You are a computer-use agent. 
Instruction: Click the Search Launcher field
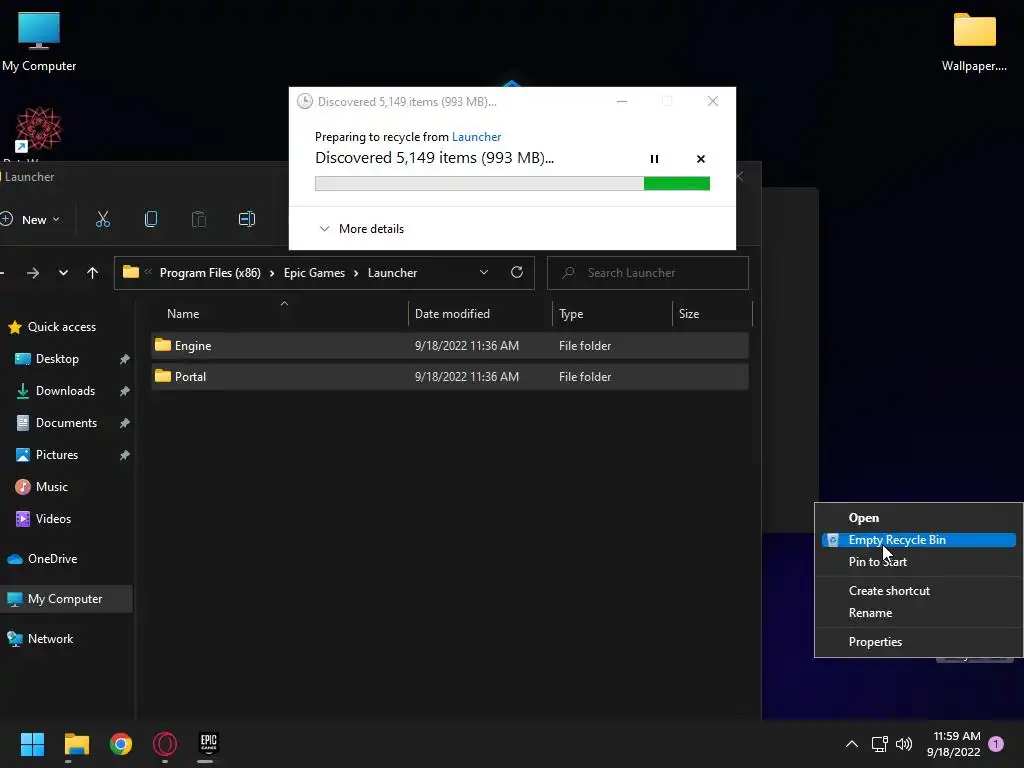coord(648,273)
